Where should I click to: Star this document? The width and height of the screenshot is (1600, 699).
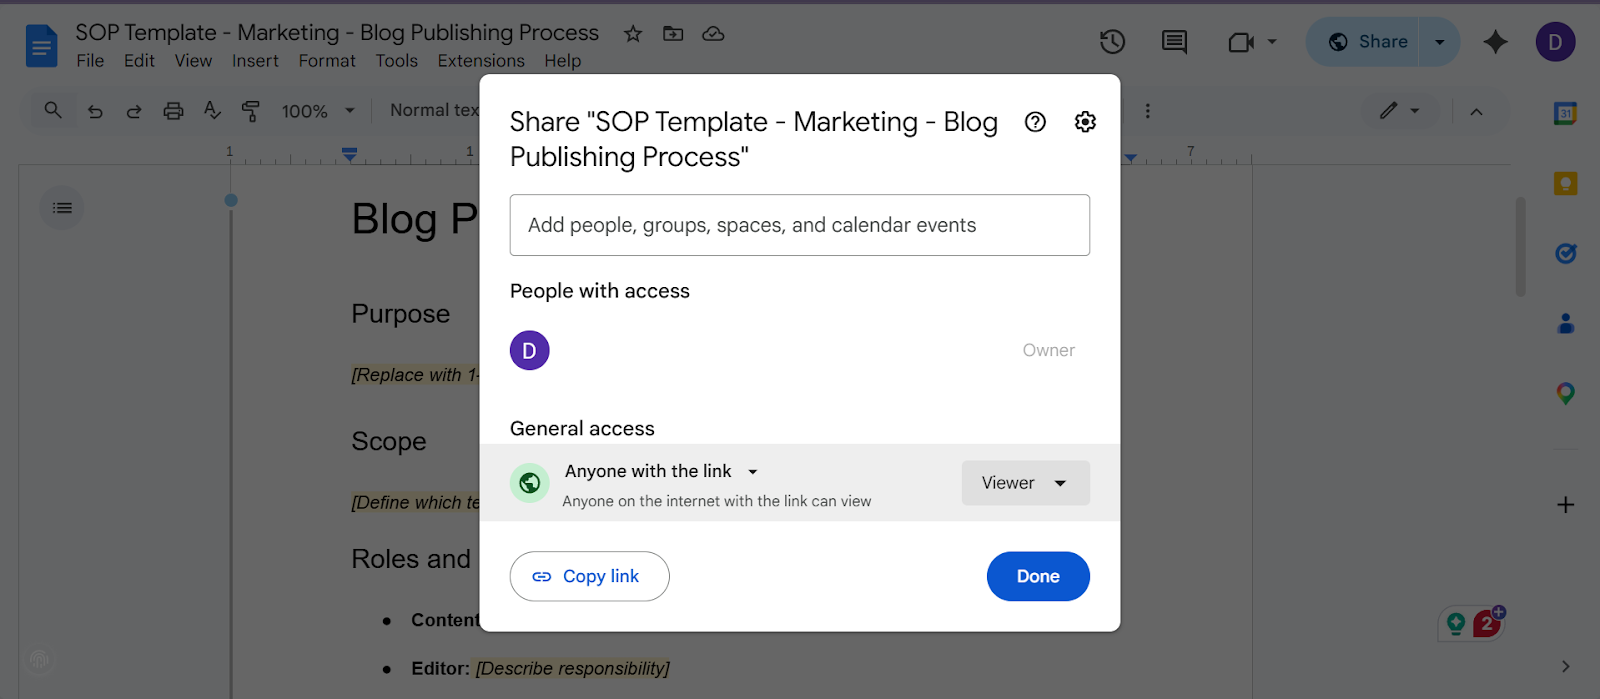coord(633,34)
